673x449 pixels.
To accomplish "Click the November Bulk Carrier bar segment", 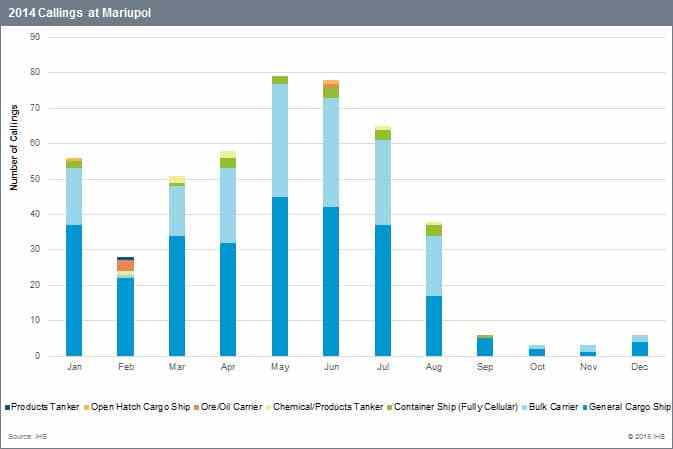I will pyautogui.click(x=588, y=349).
